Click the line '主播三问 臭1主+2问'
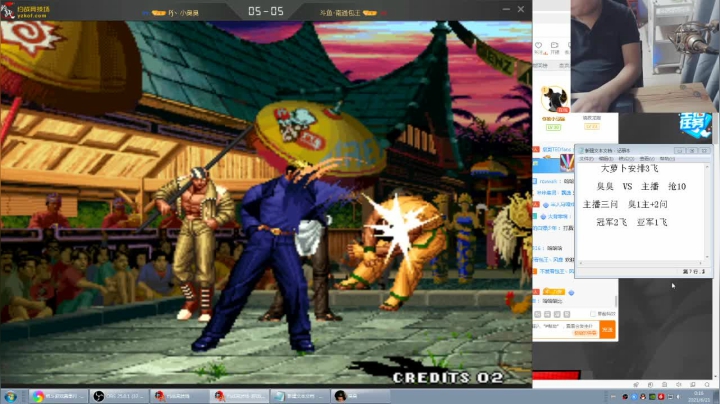This screenshot has width=720, height=404. 625,204
